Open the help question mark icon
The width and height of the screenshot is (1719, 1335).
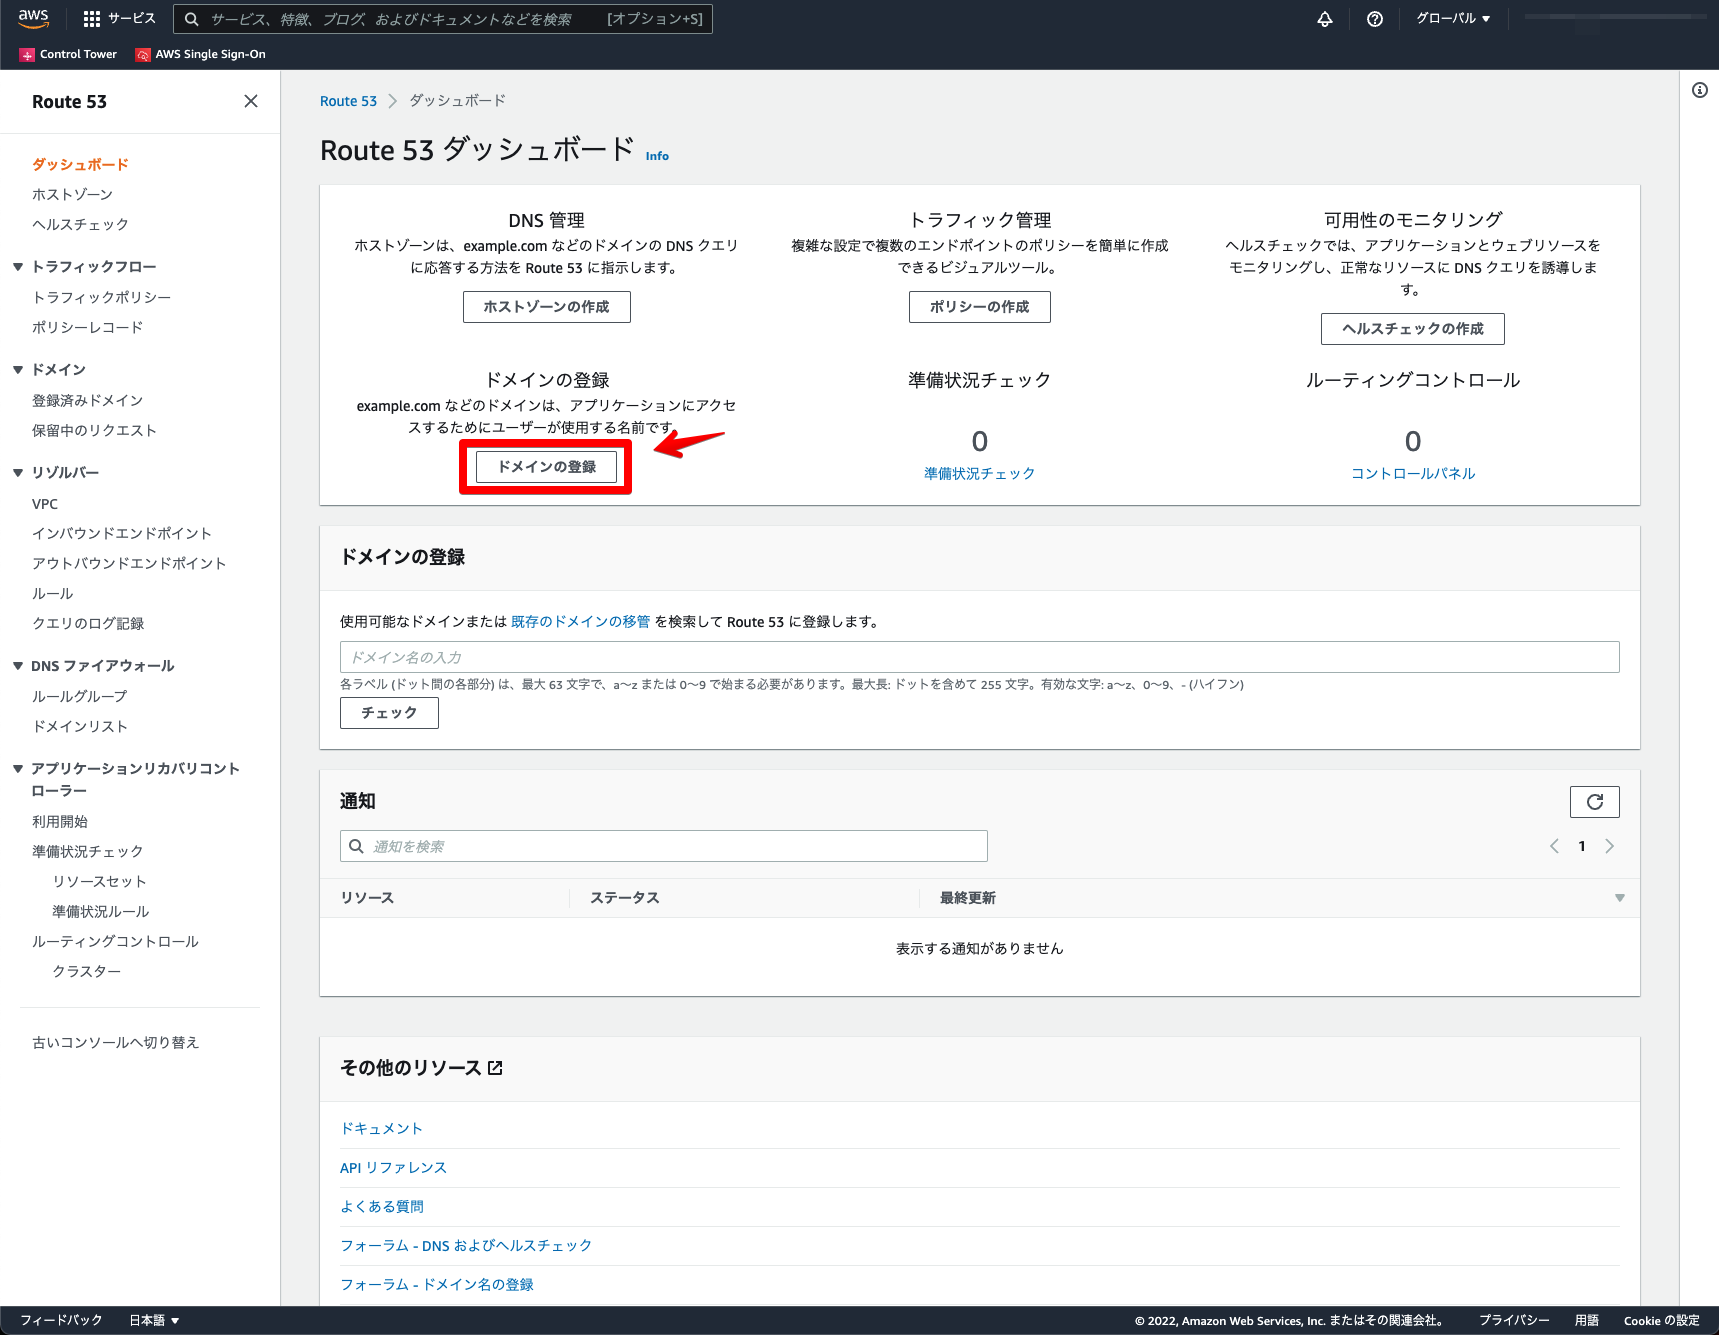(1375, 19)
